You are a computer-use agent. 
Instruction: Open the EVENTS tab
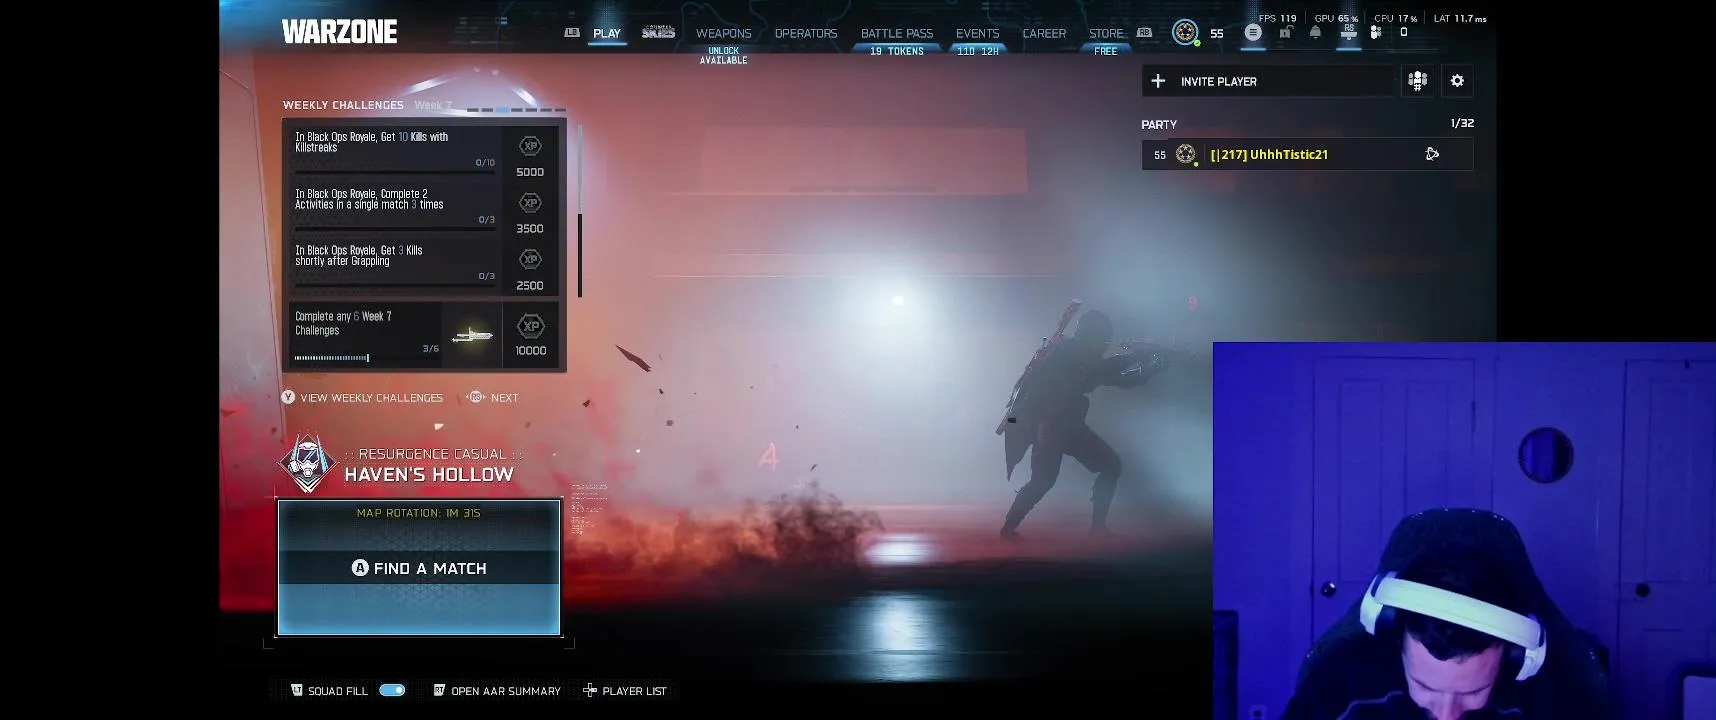click(x=977, y=33)
